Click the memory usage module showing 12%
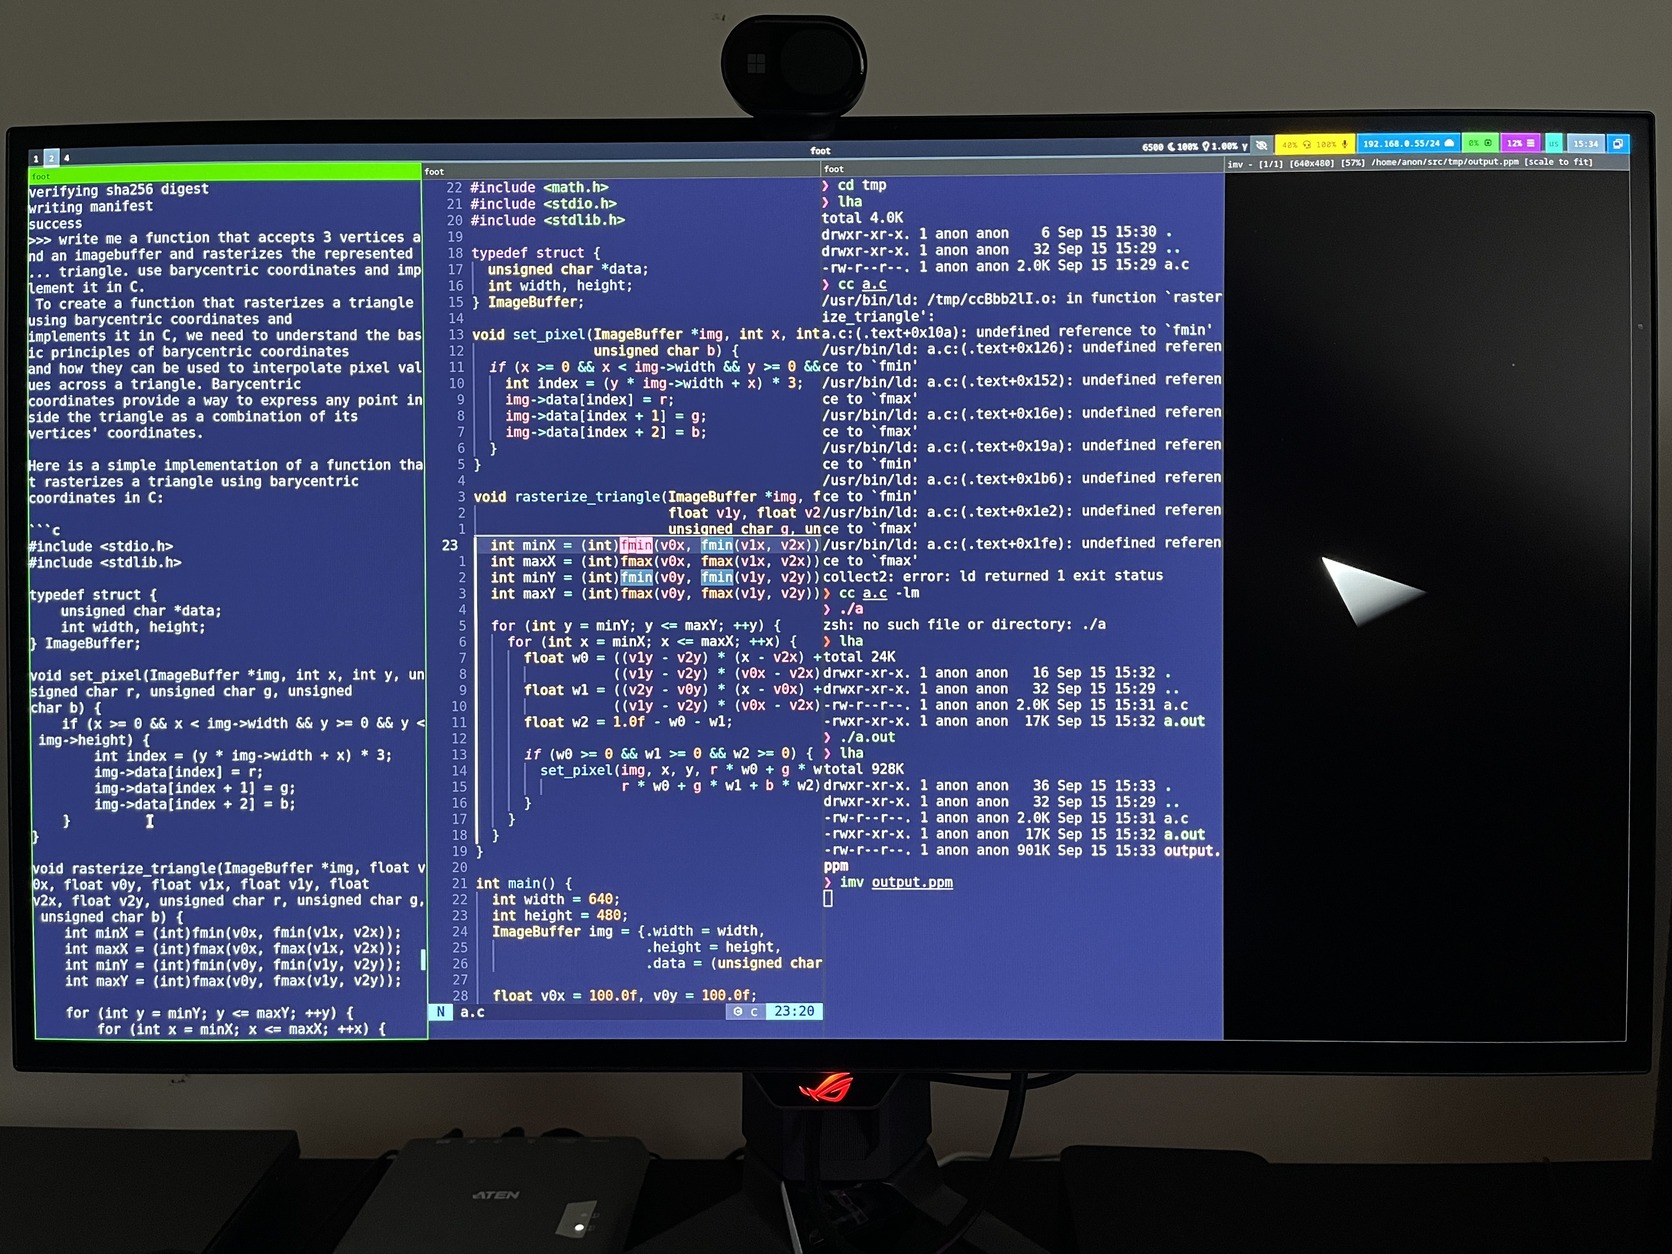The height and width of the screenshot is (1254, 1672). [1521, 144]
